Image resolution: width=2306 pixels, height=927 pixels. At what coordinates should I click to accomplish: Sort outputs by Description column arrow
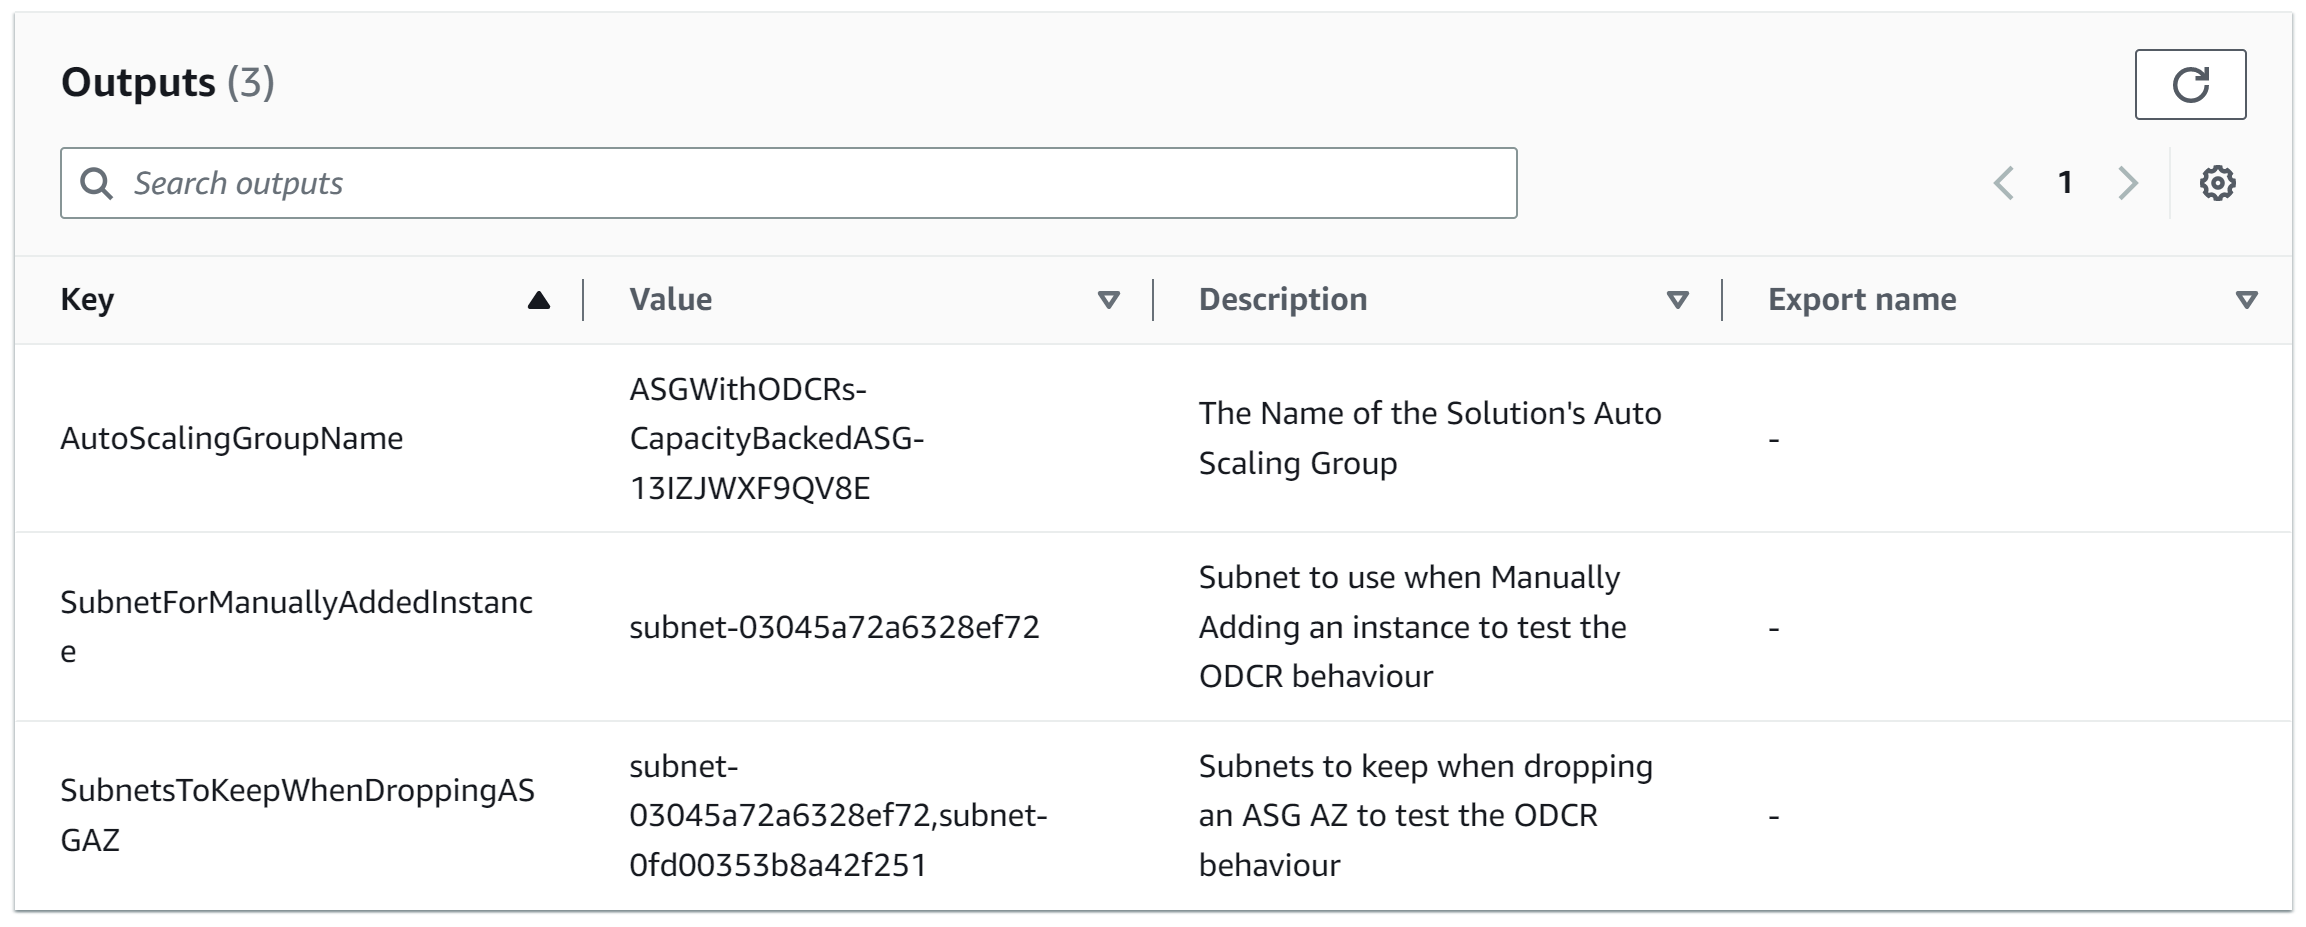(1677, 300)
